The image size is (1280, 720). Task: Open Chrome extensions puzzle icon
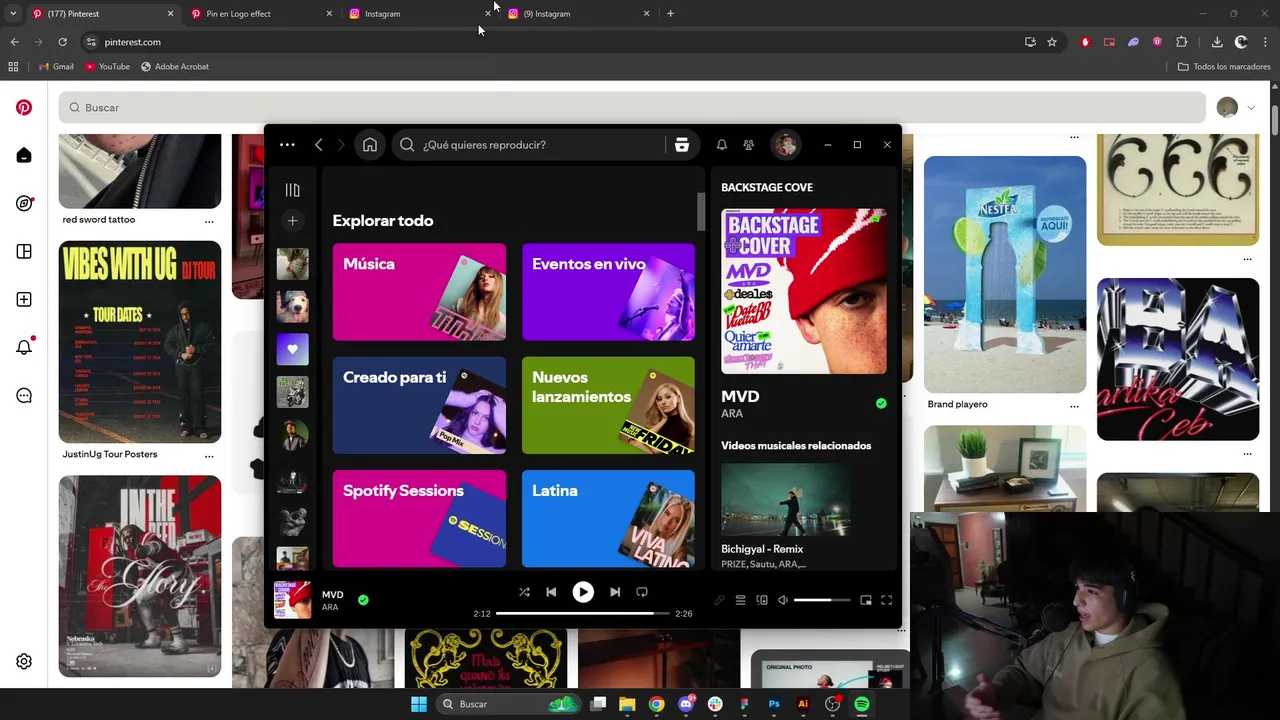point(1182,42)
